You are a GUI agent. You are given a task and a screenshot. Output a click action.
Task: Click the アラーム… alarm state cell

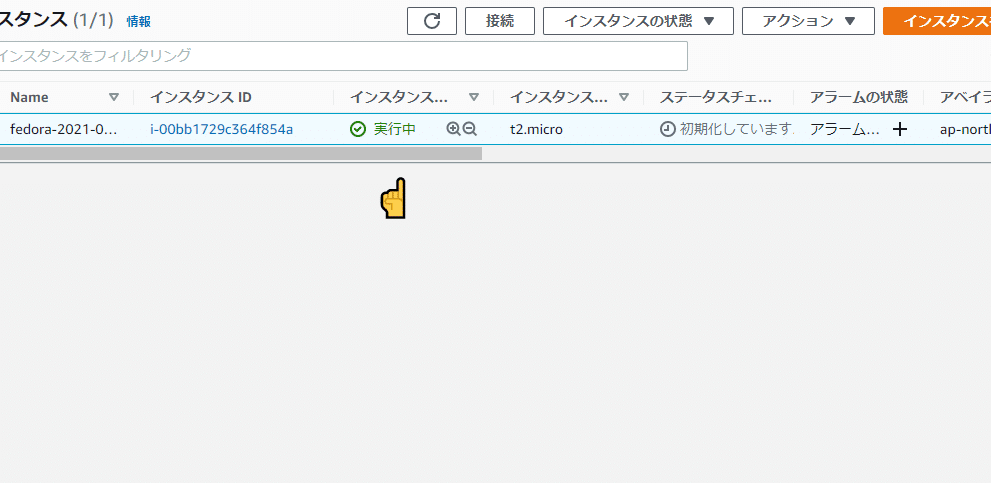(x=845, y=129)
